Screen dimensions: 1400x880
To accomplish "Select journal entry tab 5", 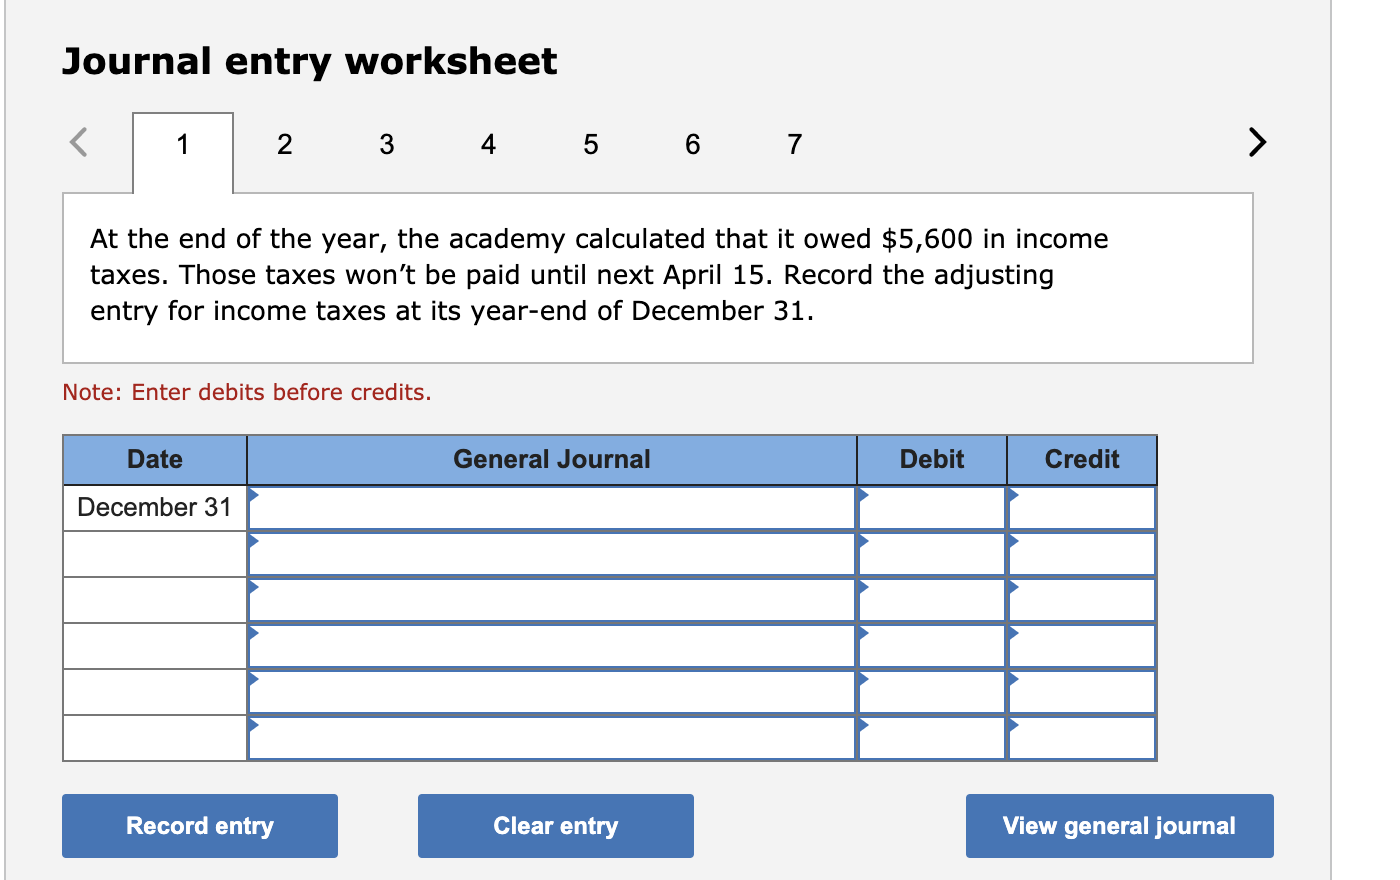I will point(591,145).
